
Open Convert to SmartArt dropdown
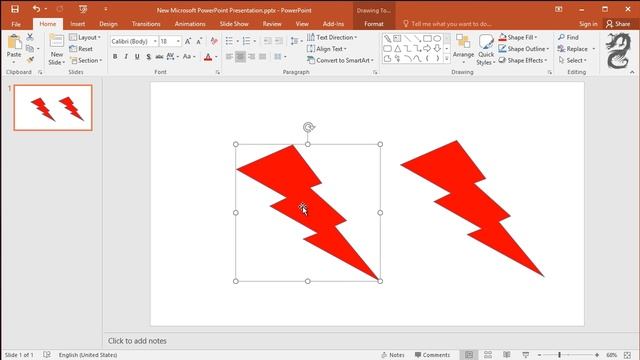point(340,60)
